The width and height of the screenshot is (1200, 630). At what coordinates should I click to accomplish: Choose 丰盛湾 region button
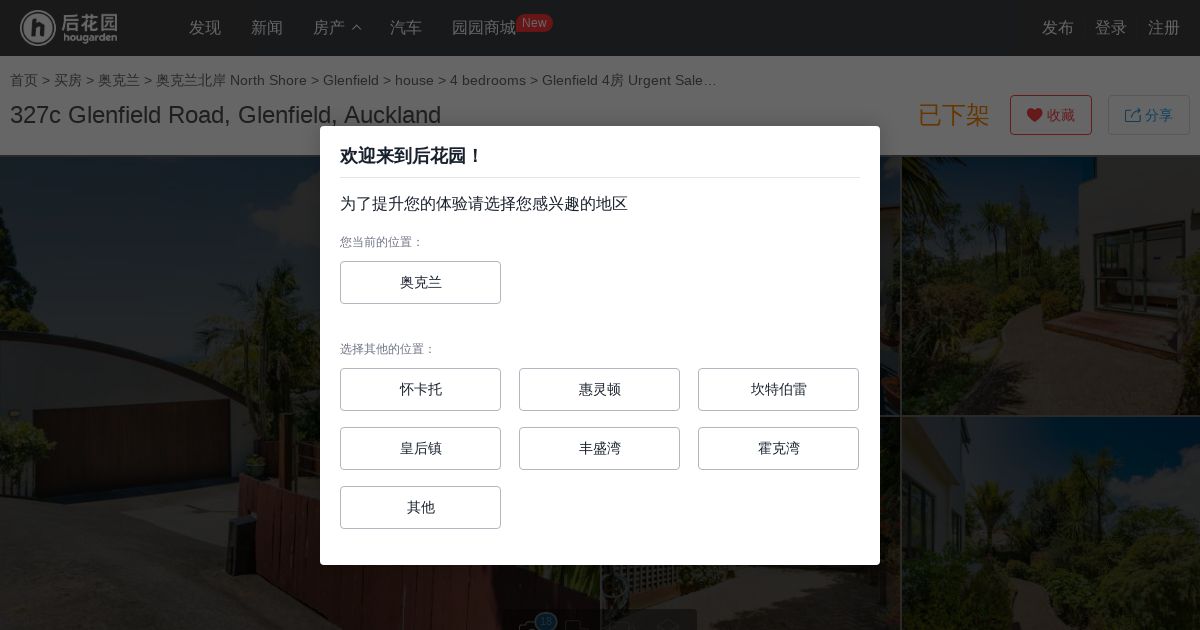click(x=599, y=448)
